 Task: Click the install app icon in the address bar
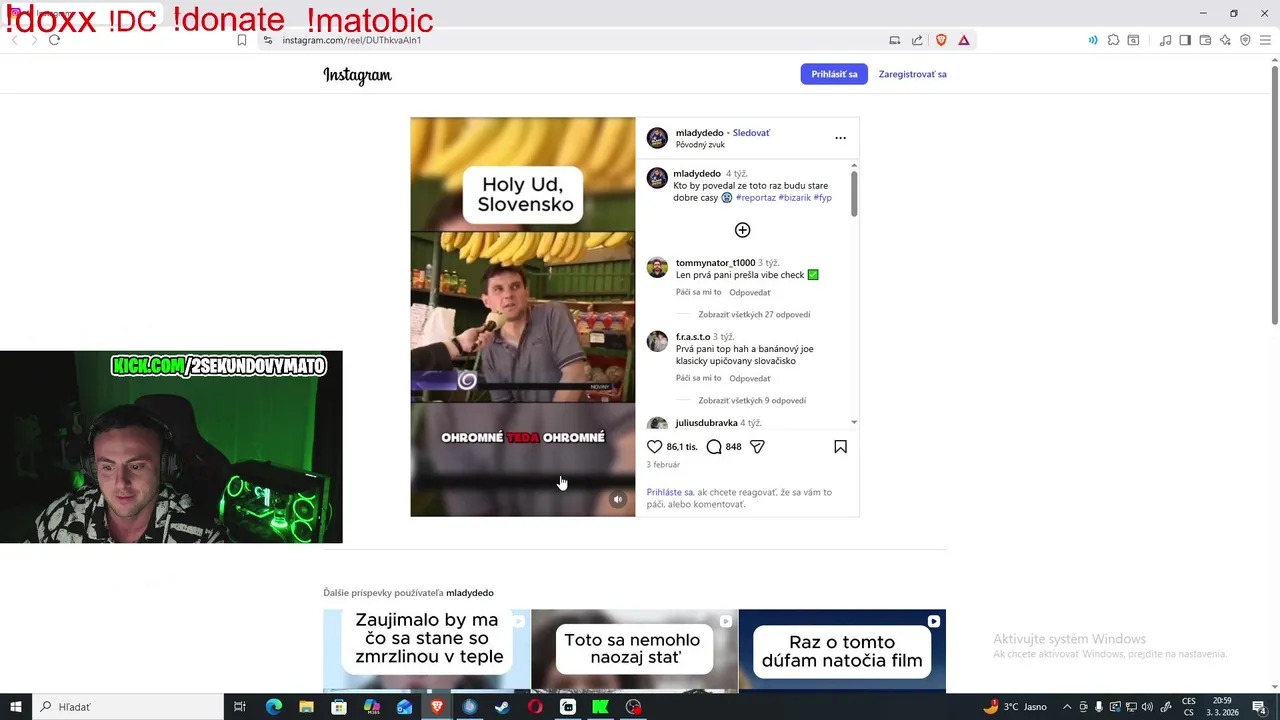[895, 40]
